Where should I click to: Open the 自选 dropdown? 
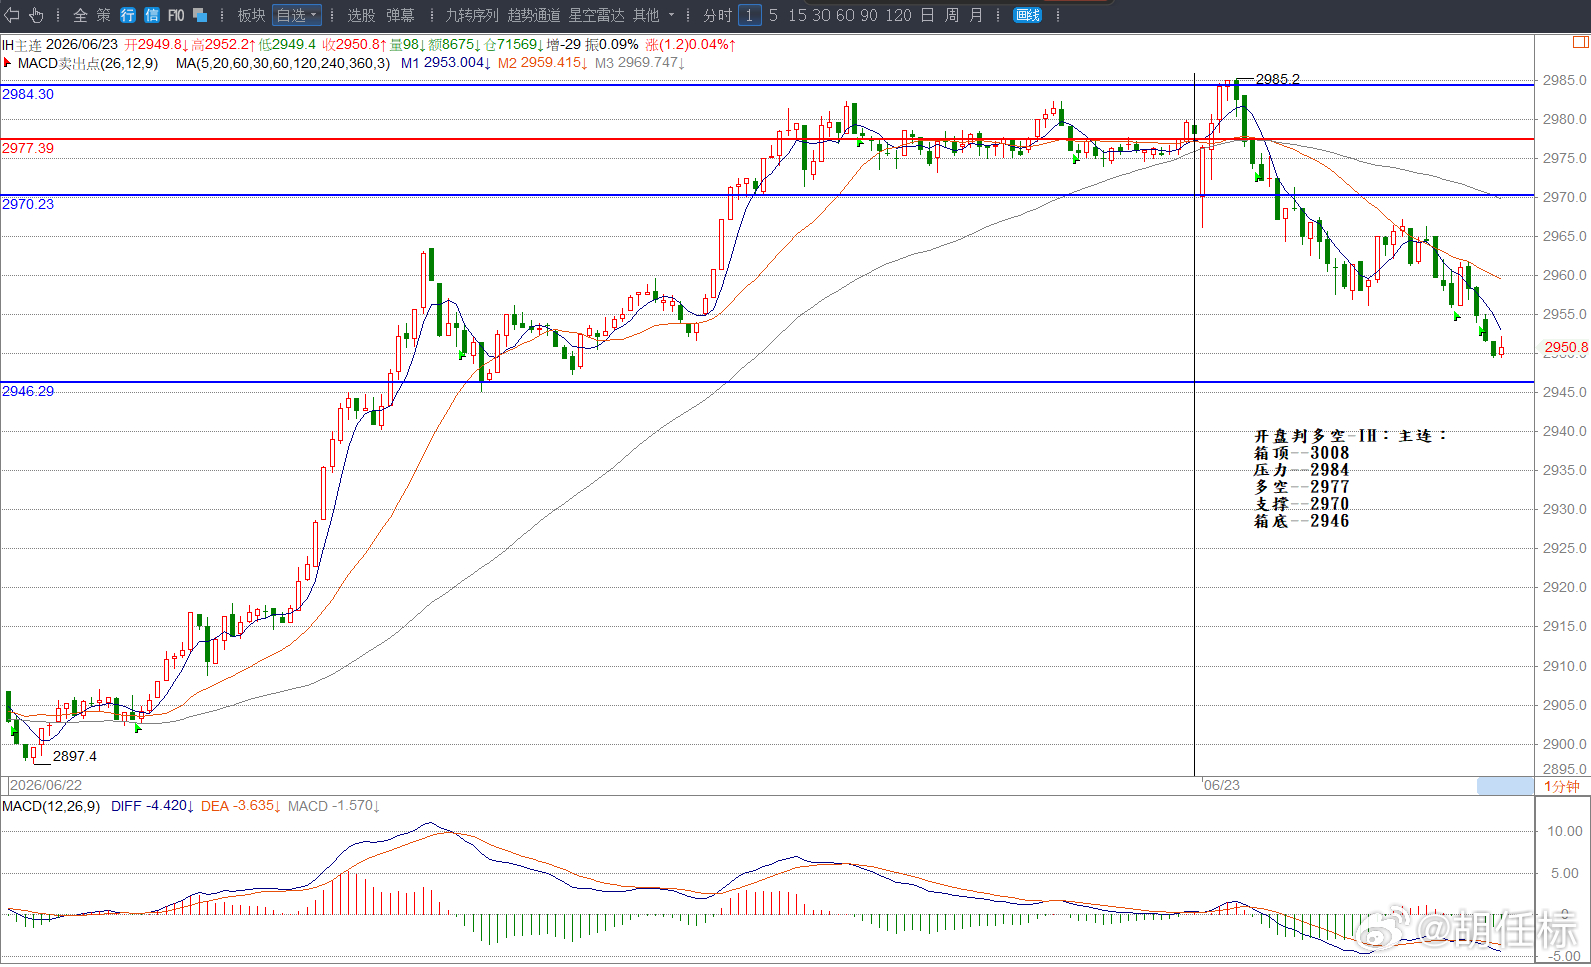(297, 15)
